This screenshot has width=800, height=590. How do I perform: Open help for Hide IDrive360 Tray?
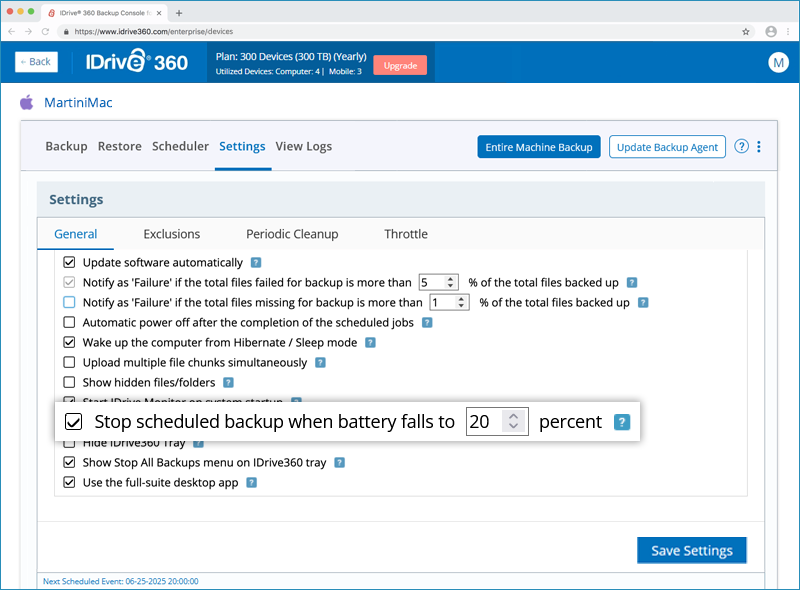(198, 444)
